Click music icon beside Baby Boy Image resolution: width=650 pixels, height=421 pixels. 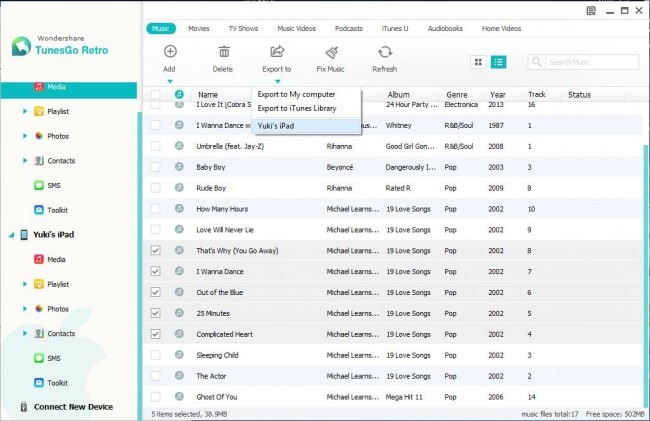179,167
